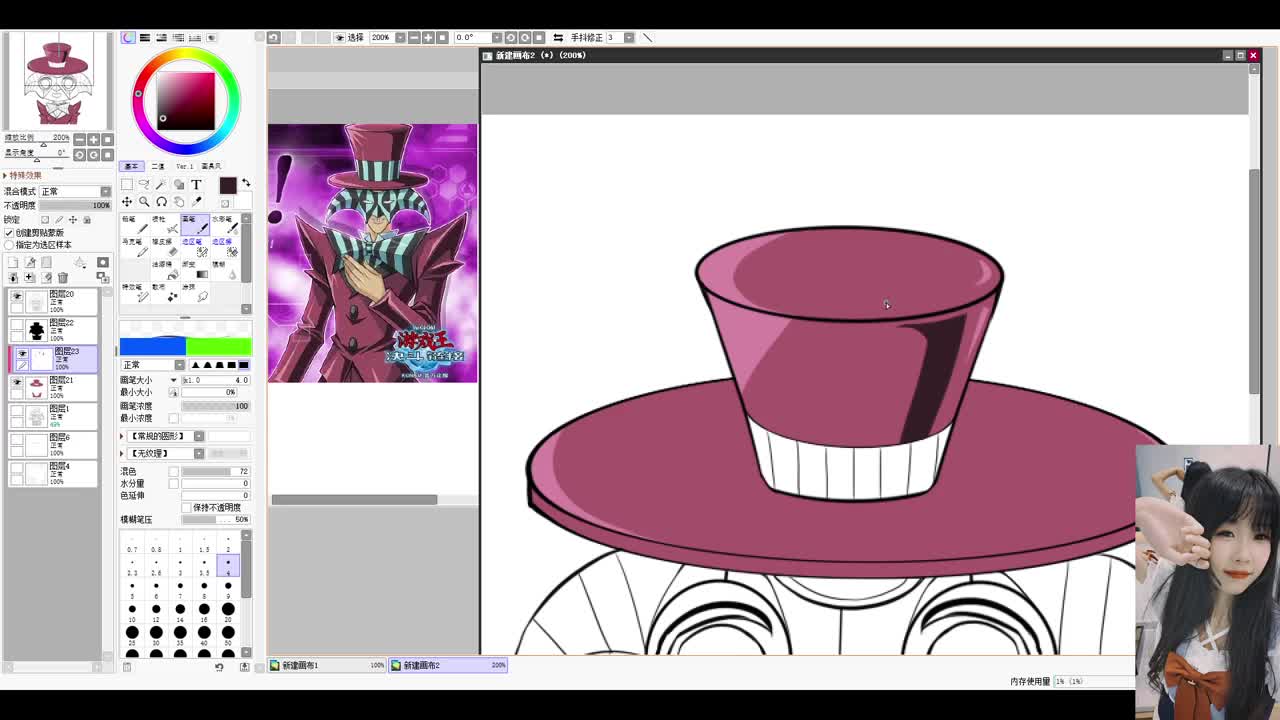
Task: Switch to the 基本 tool tab
Action: pos(132,166)
